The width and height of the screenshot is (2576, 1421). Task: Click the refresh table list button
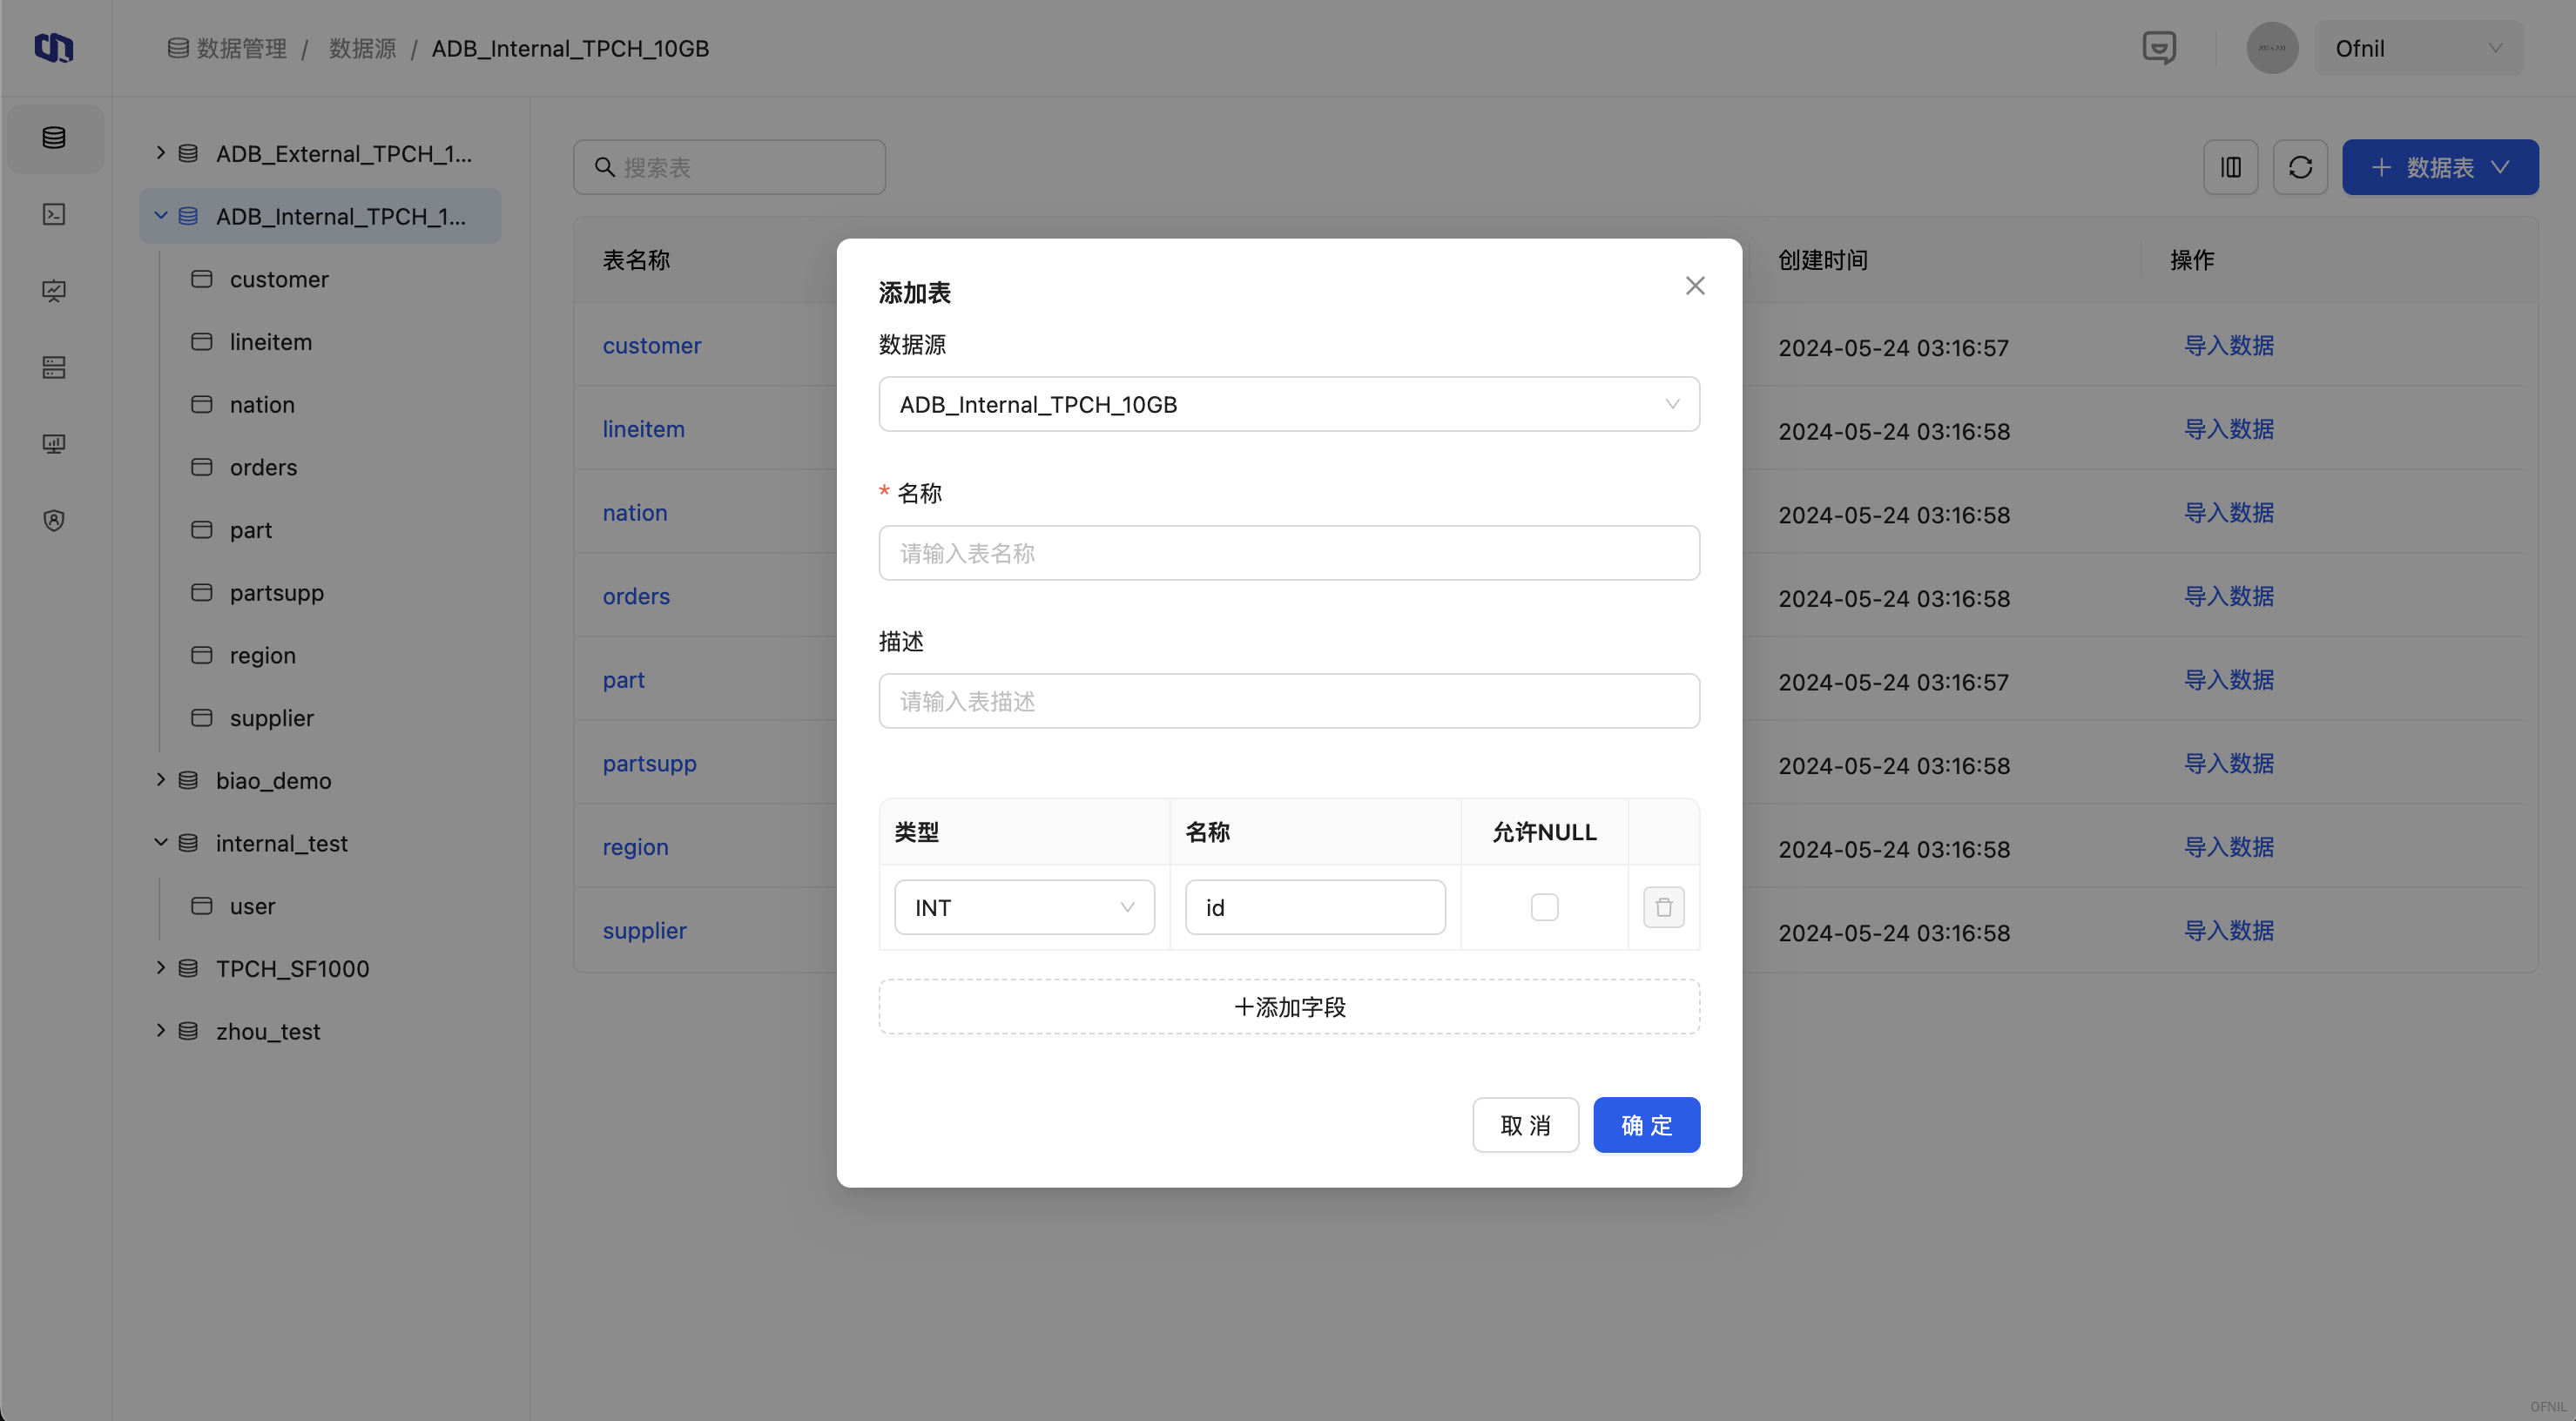[x=2300, y=167]
